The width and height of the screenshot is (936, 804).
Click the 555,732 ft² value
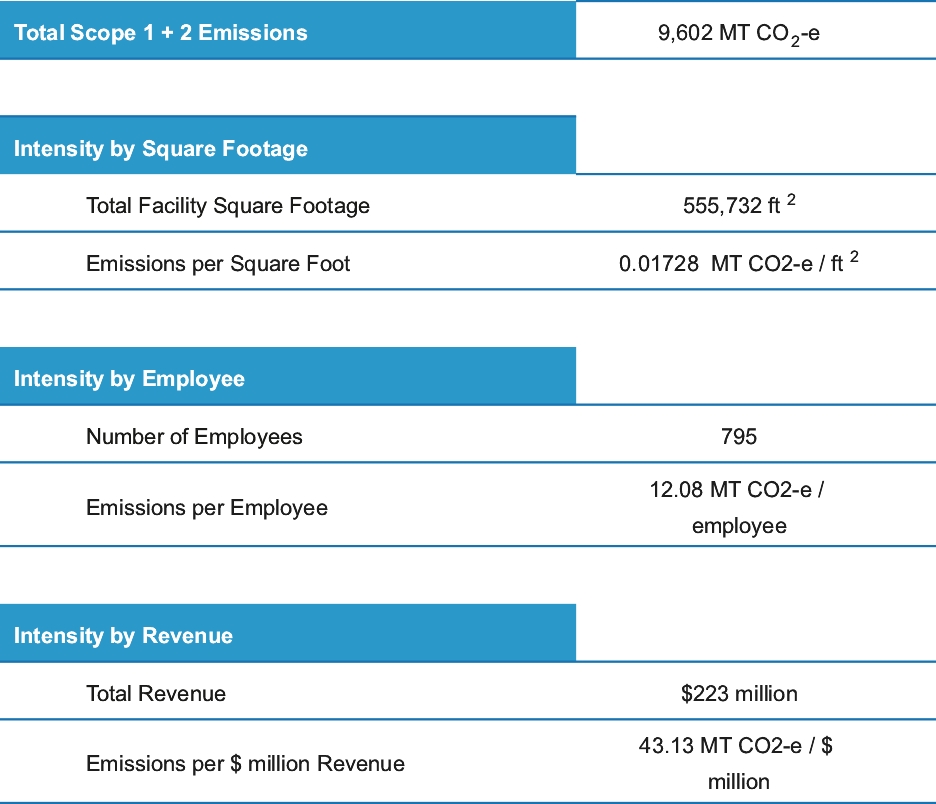coord(738,205)
